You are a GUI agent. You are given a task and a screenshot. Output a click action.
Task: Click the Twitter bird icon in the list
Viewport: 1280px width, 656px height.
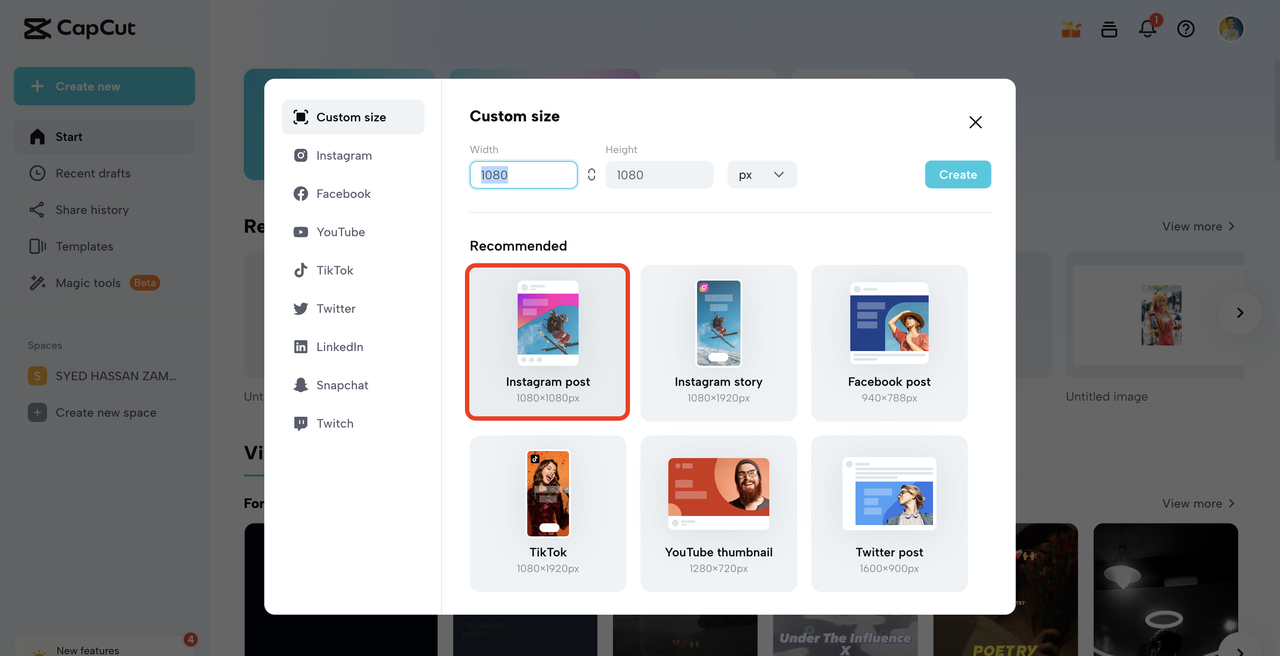pos(300,309)
